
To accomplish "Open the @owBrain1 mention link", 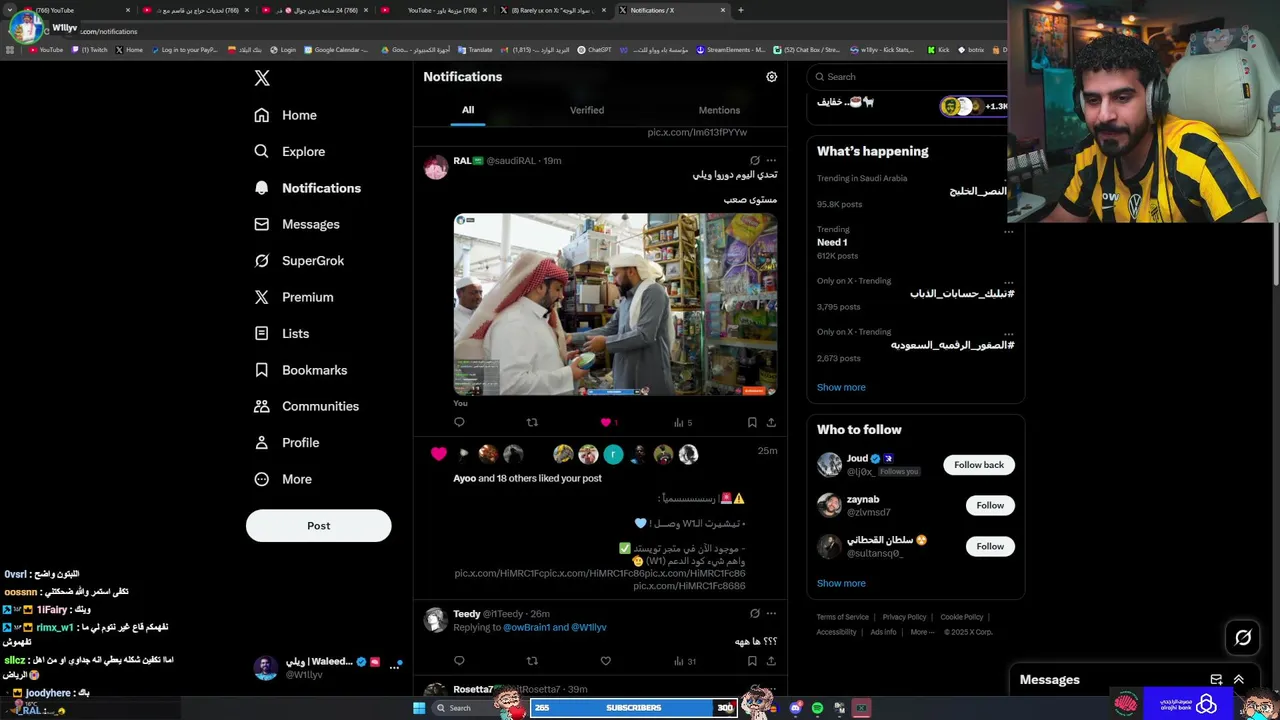I will click(x=526, y=628).
